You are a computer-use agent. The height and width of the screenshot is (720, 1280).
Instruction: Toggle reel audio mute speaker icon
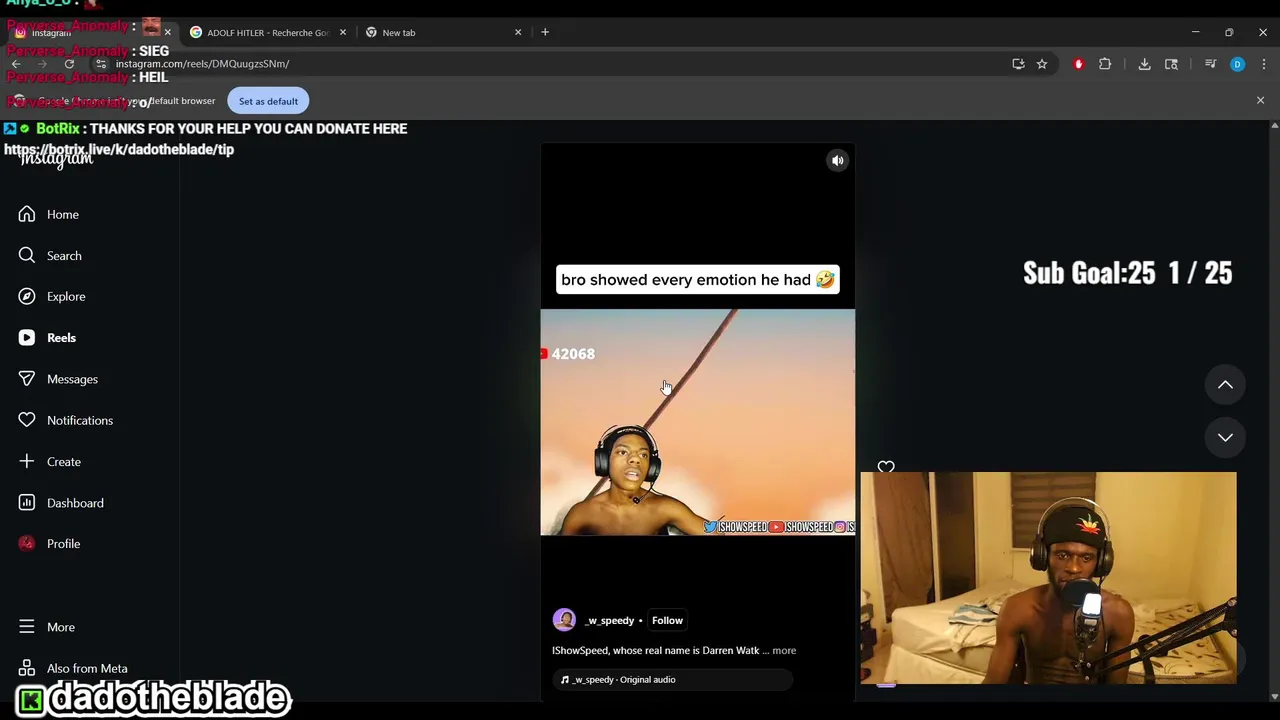pyautogui.click(x=838, y=160)
